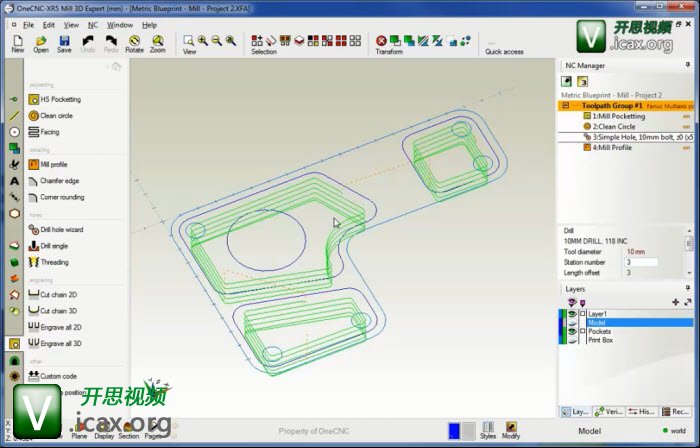Click the New file icon

tap(17, 44)
